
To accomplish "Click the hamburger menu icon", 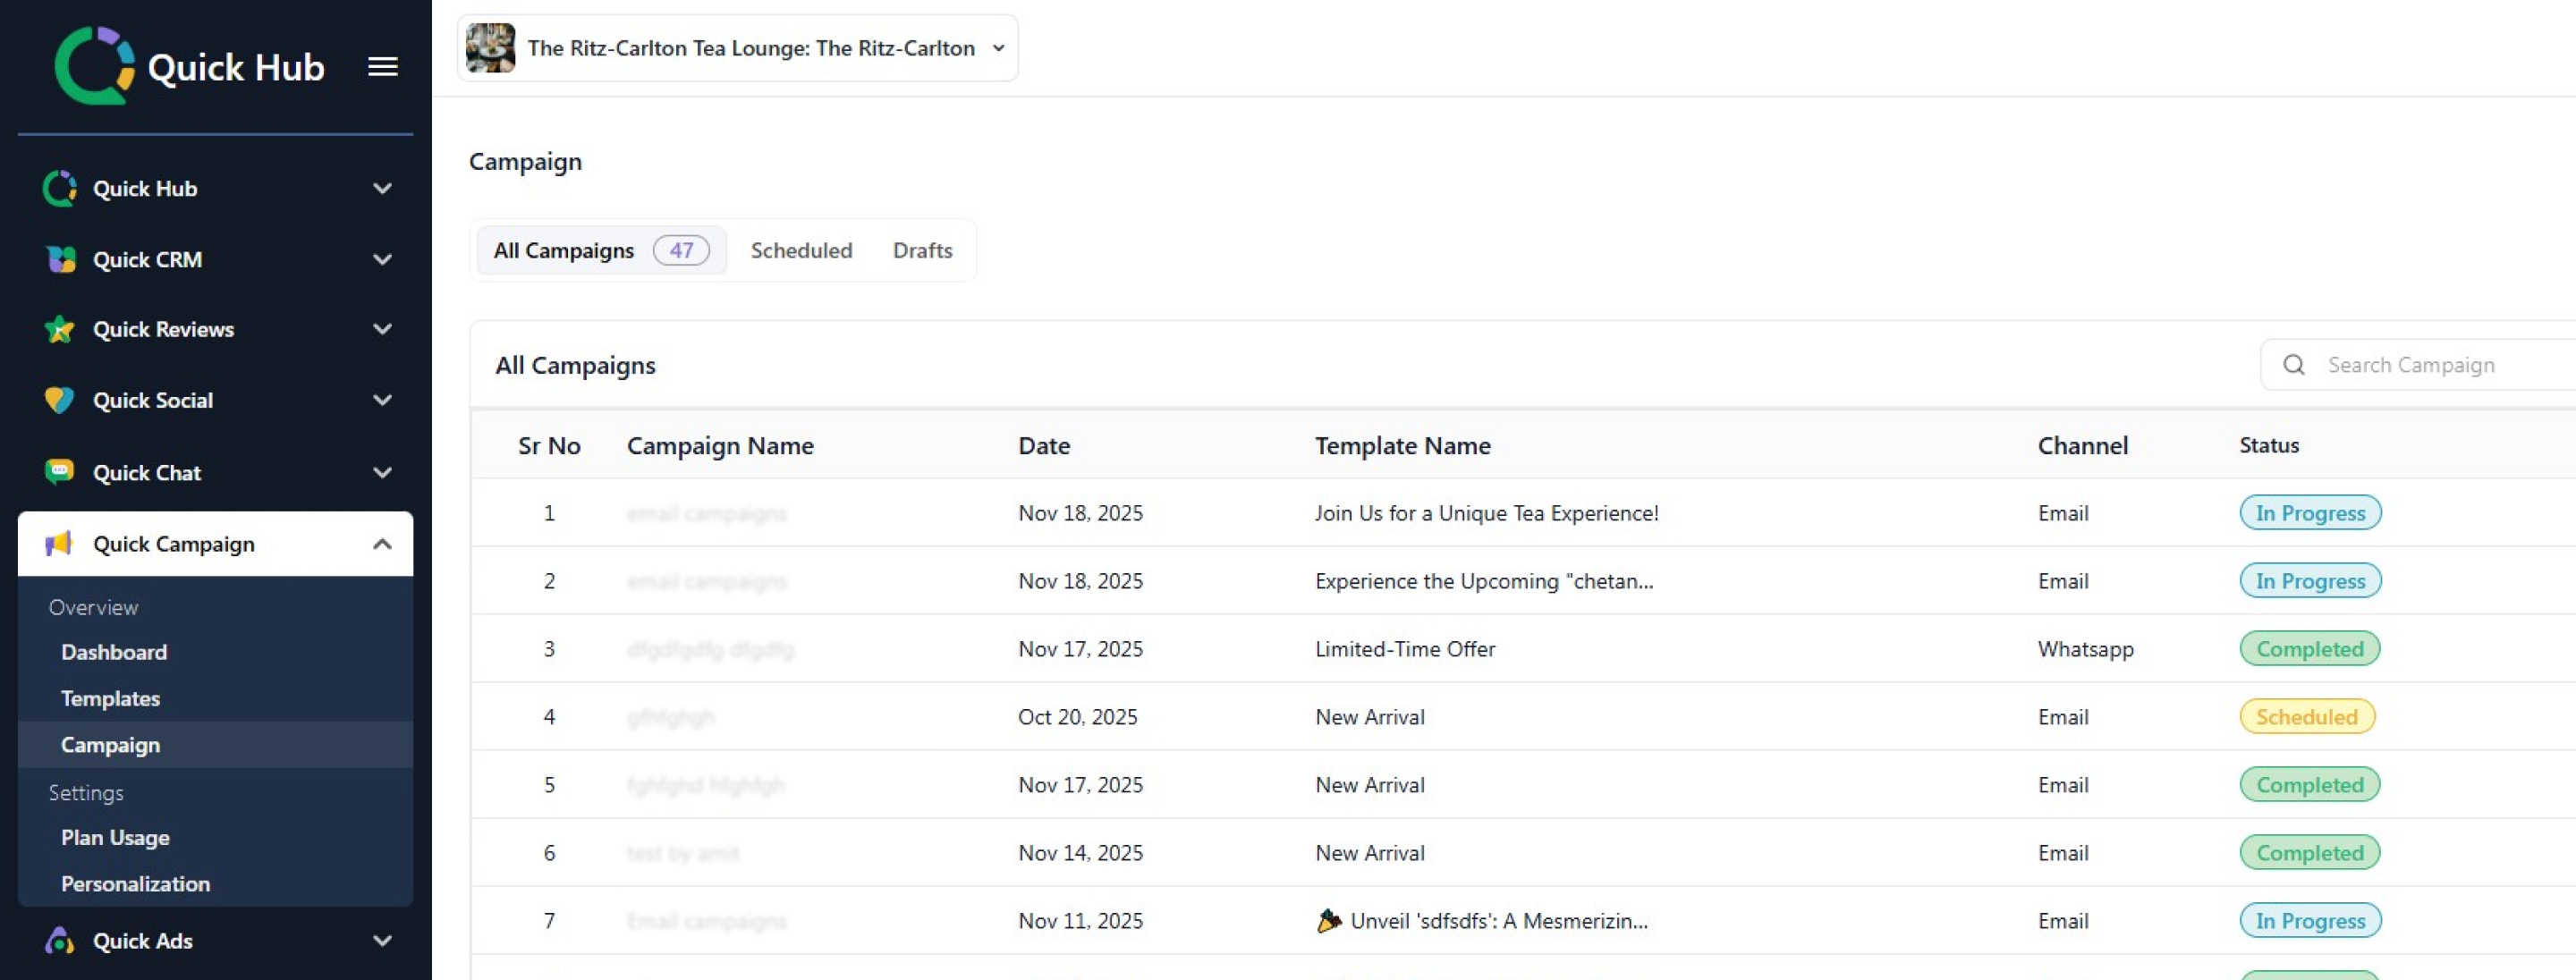I will point(382,67).
